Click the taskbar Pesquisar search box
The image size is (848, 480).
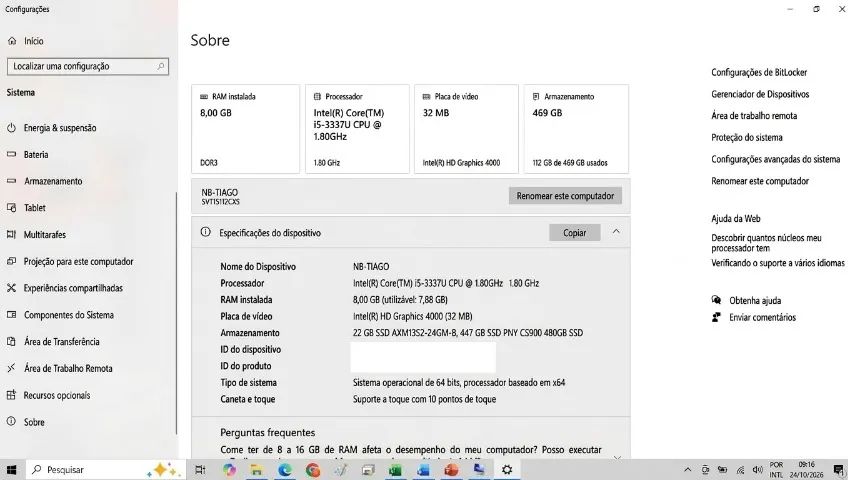tap(104, 470)
